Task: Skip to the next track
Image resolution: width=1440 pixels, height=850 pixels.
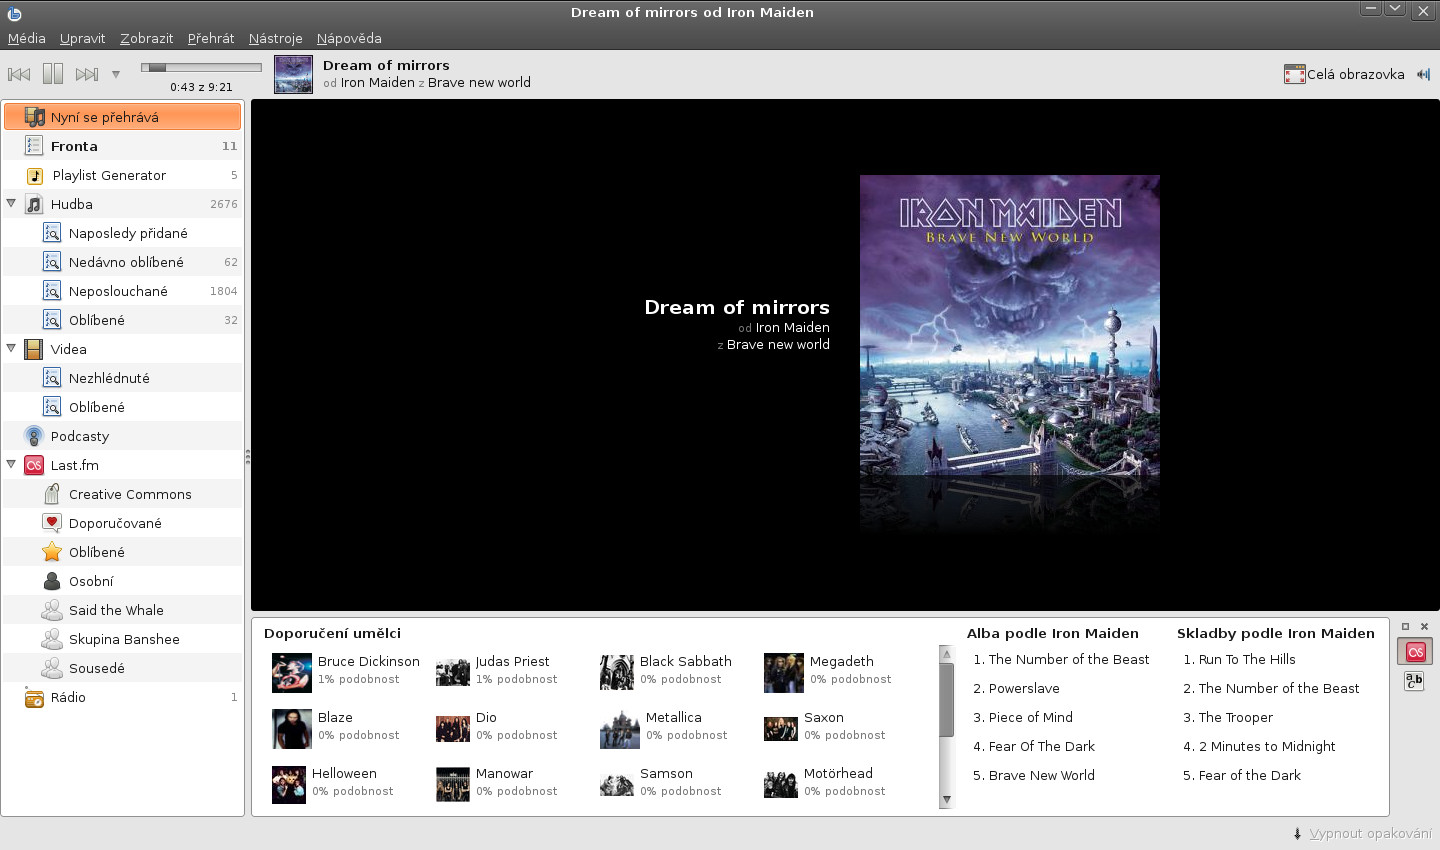Action: coord(87,74)
